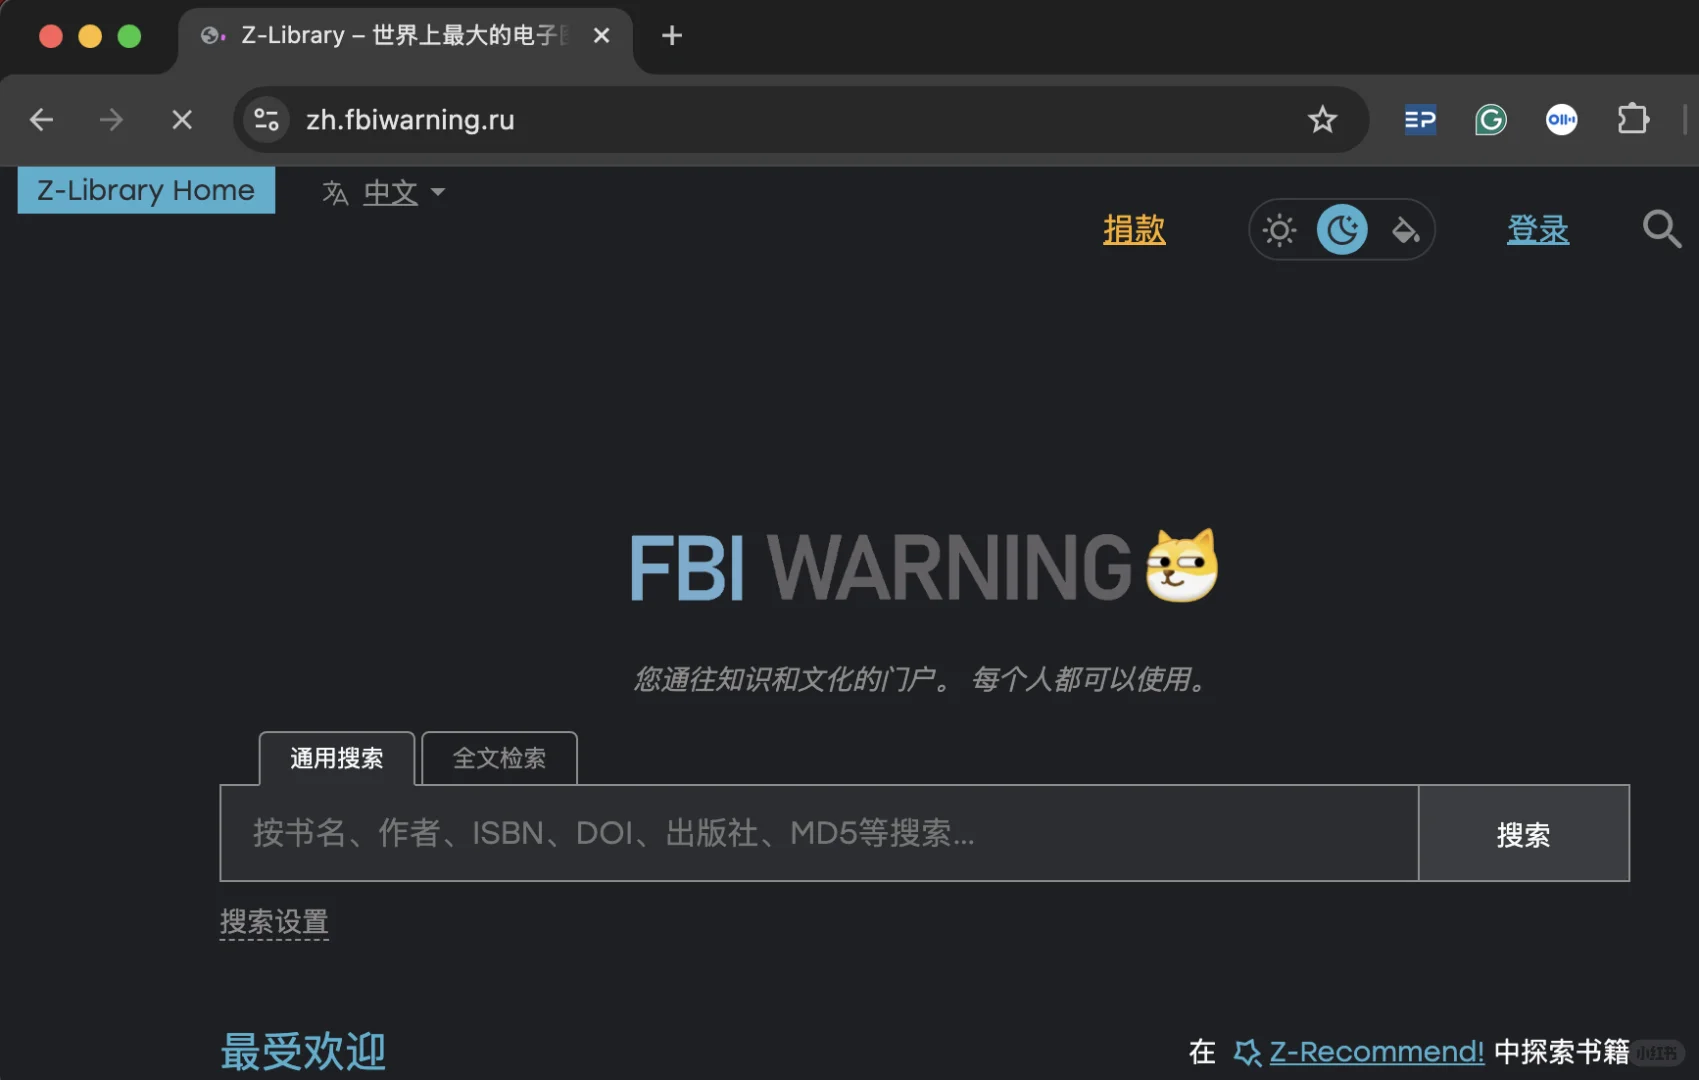Switch to the 全文检索 tab
The image size is (1699, 1080).
tap(500, 758)
